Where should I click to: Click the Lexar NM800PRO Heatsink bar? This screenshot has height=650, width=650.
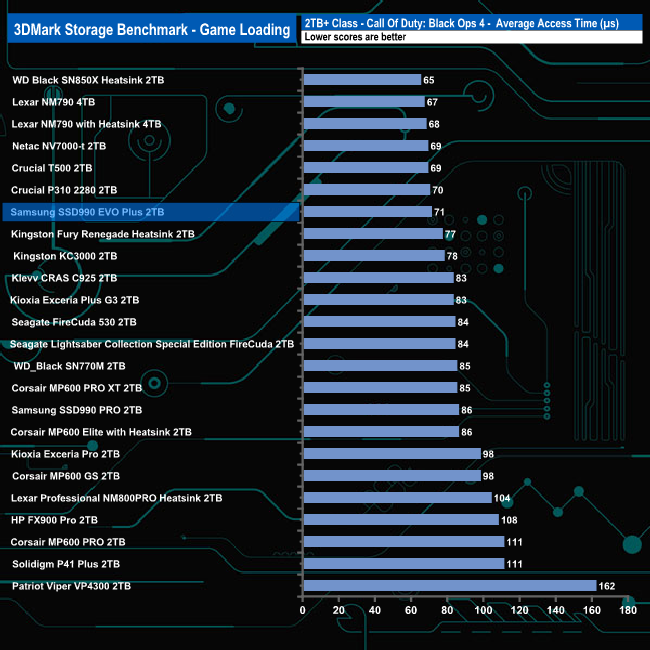pos(398,497)
